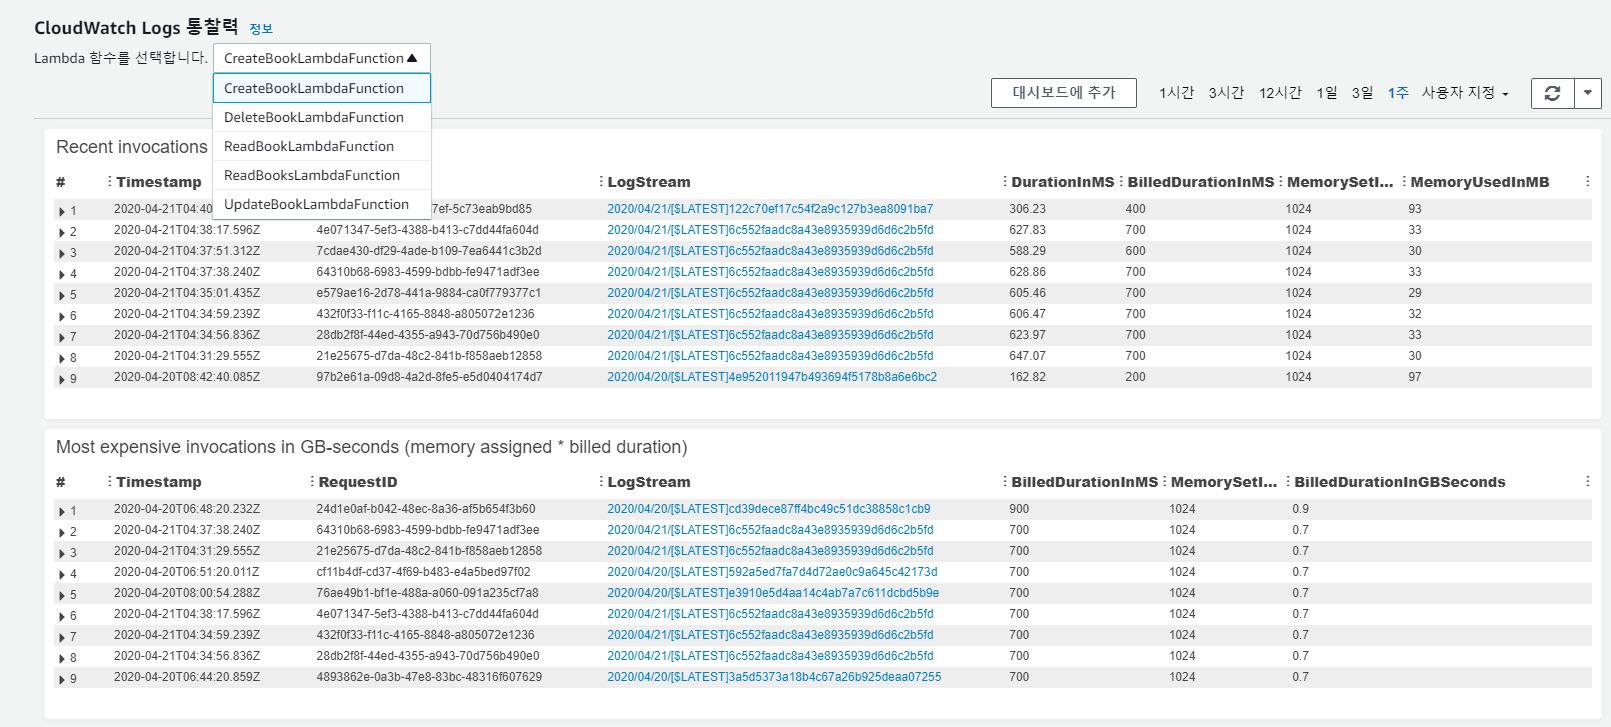Open the Most expensive invocations table options menu
The height and width of the screenshot is (727, 1611).
1587,481
